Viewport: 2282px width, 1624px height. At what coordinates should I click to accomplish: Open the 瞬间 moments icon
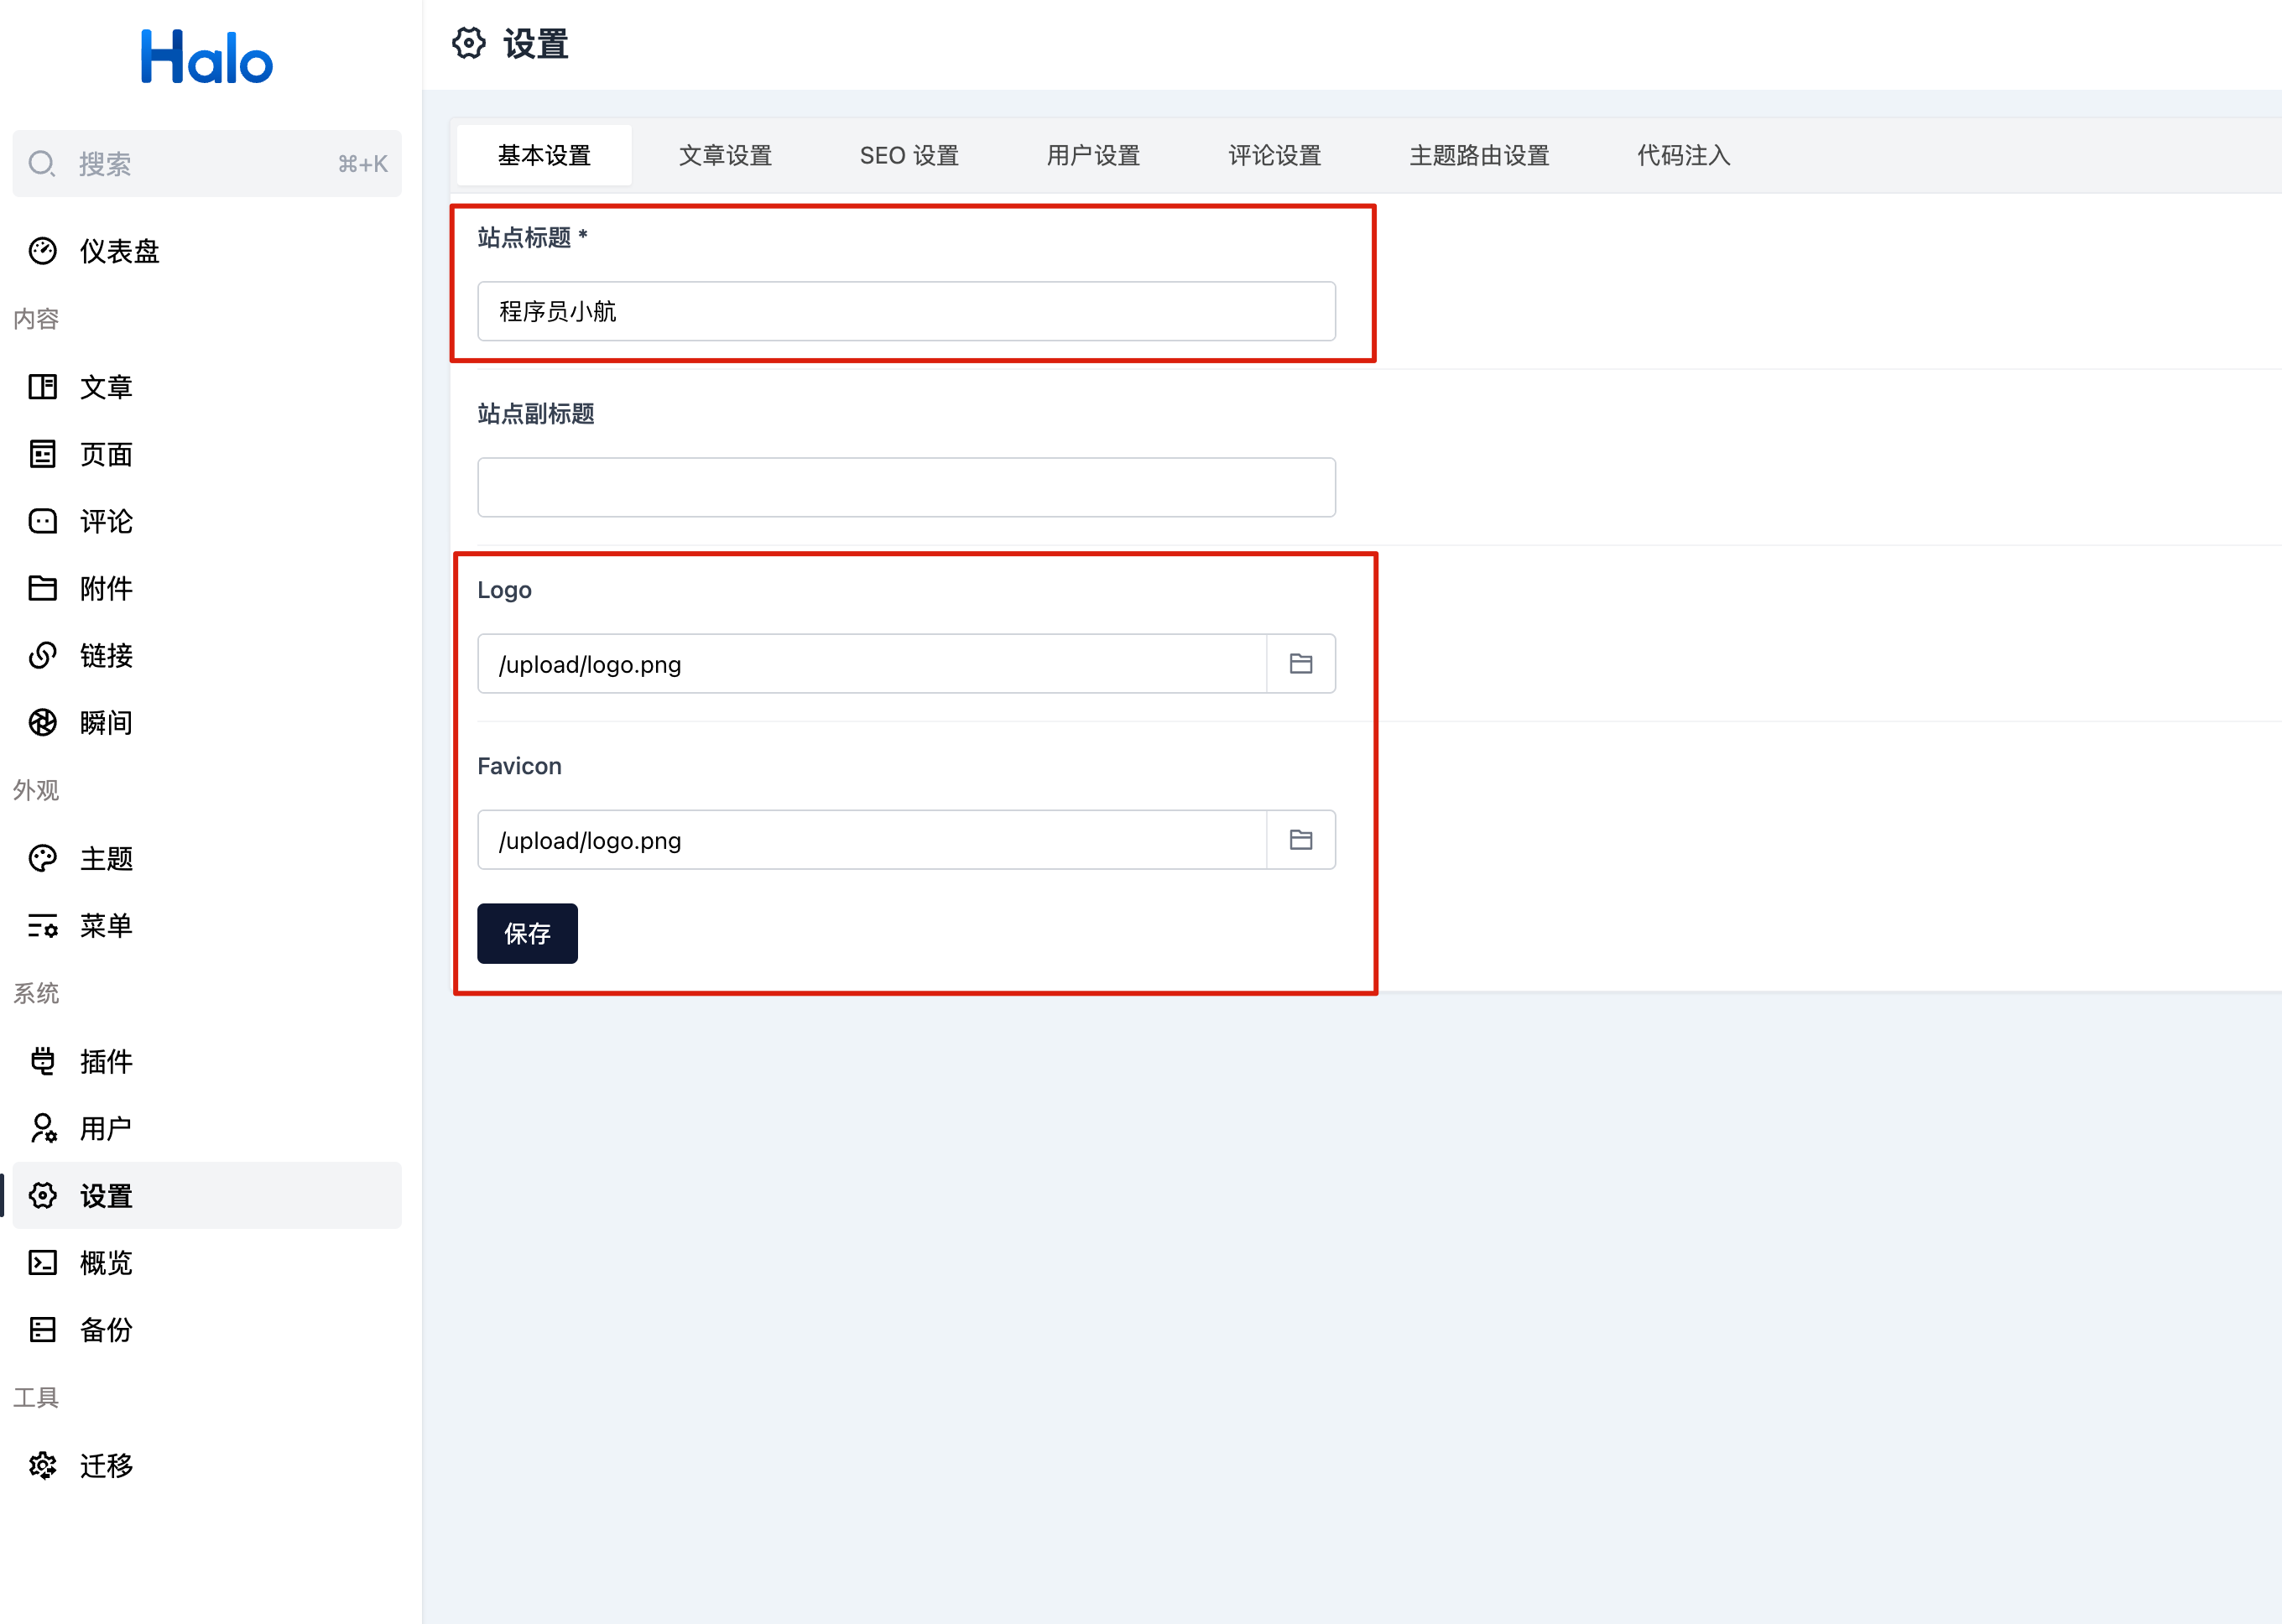43,722
